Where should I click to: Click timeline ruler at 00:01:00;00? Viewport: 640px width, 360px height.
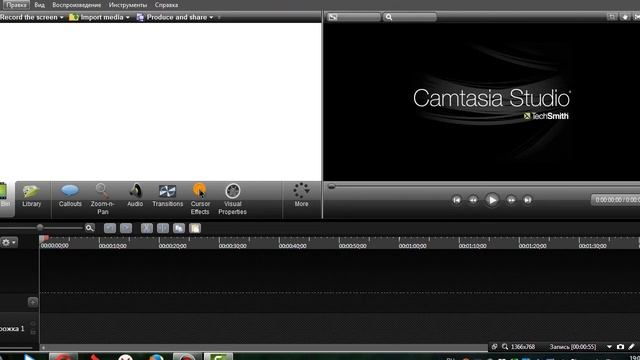point(413,246)
